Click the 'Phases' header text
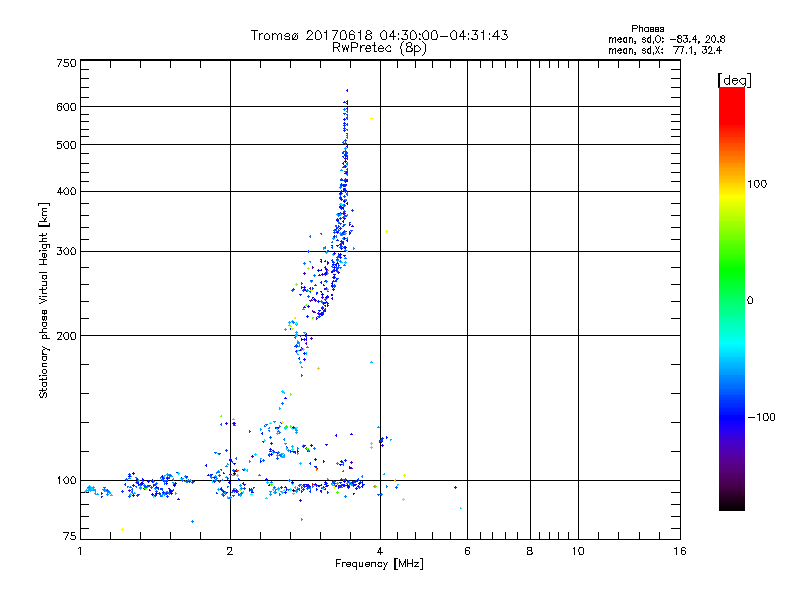Screen dimensions: 800x600 coord(647,29)
